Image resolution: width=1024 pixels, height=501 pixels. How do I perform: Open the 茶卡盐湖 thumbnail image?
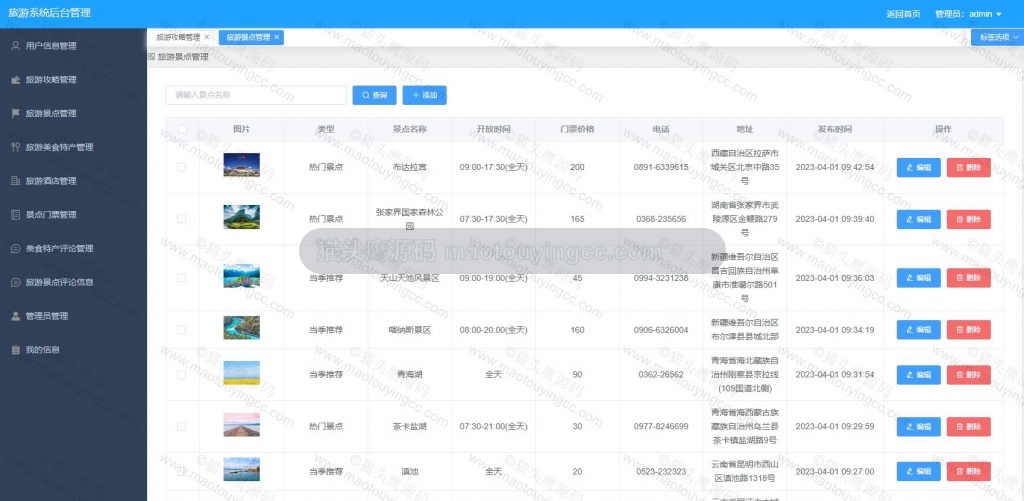pos(242,425)
